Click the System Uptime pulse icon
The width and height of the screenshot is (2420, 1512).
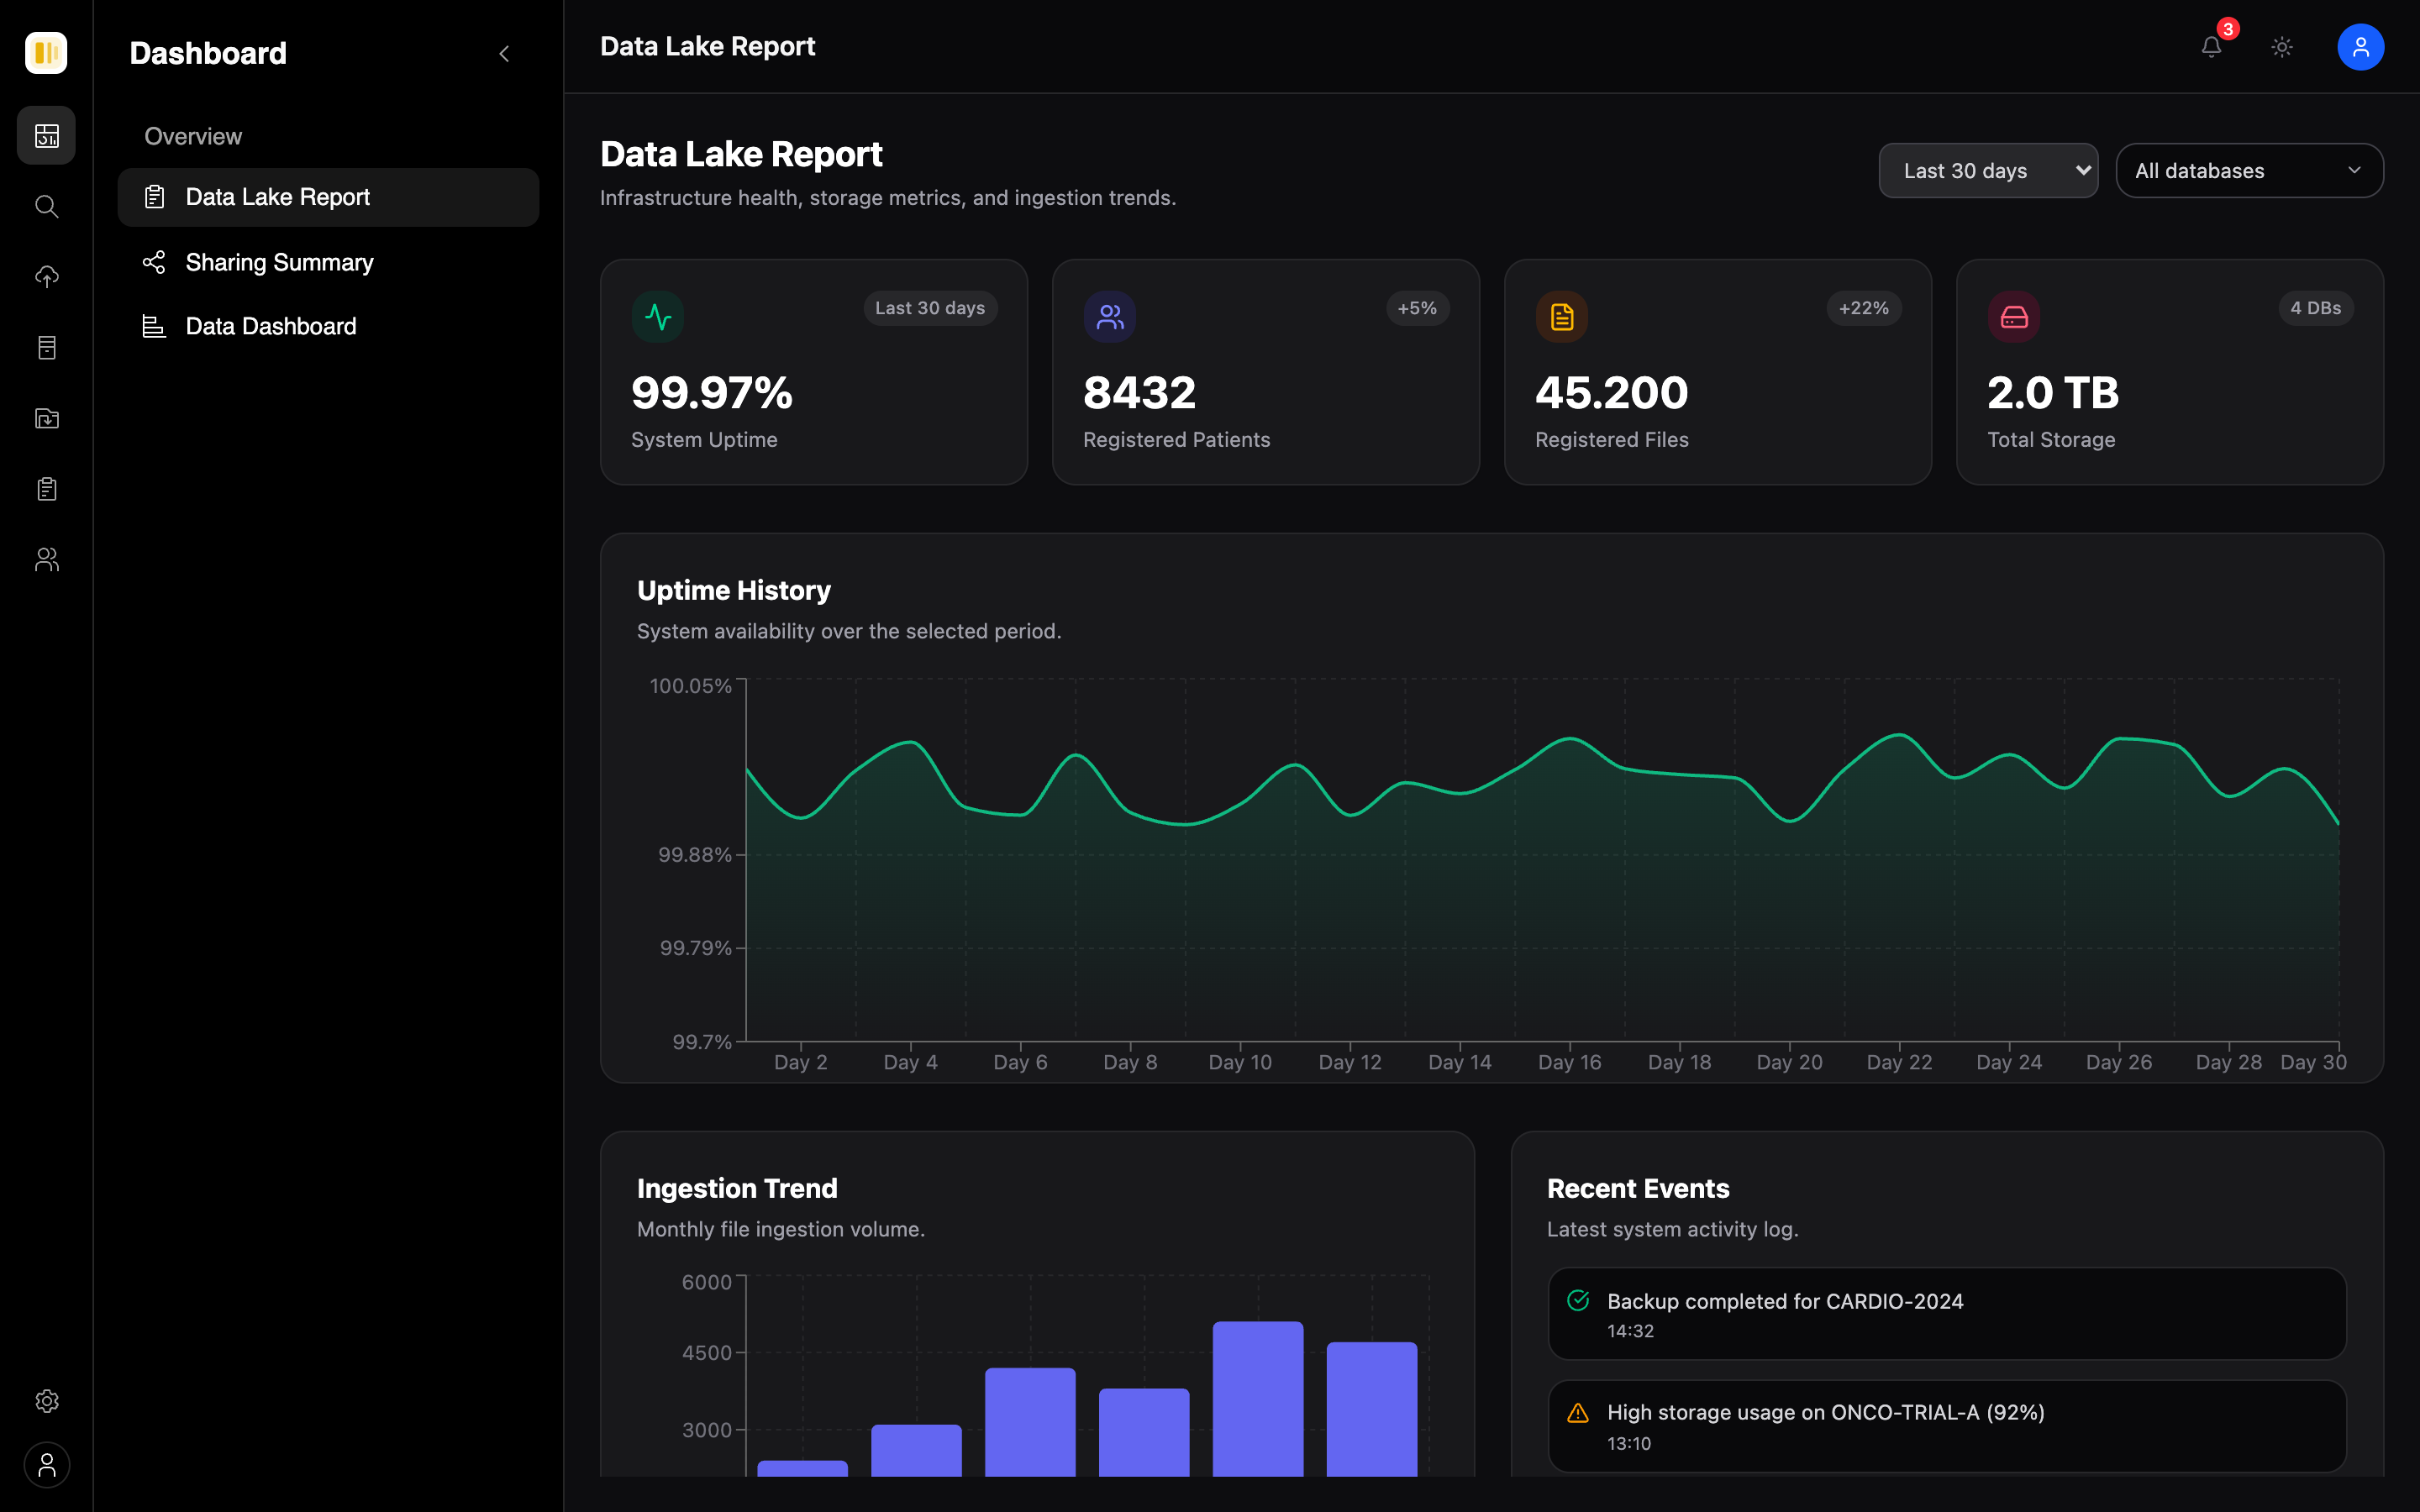(658, 317)
